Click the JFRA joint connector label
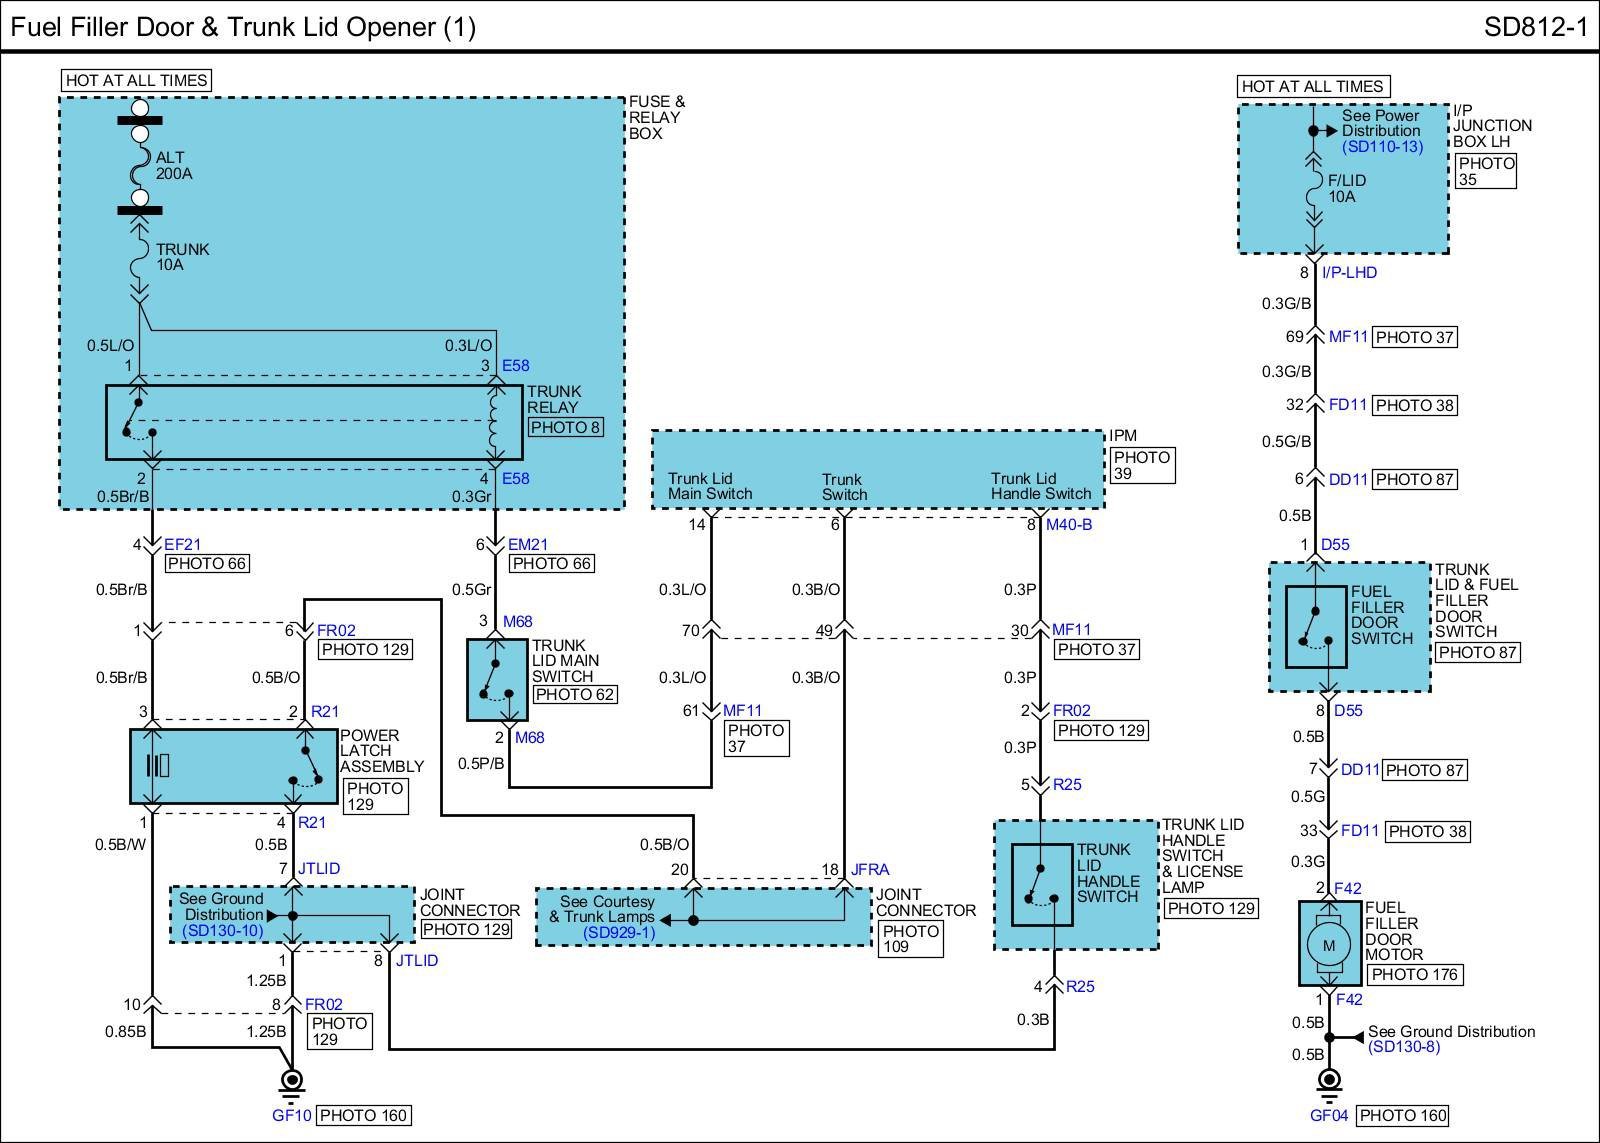1600x1143 pixels. point(870,870)
